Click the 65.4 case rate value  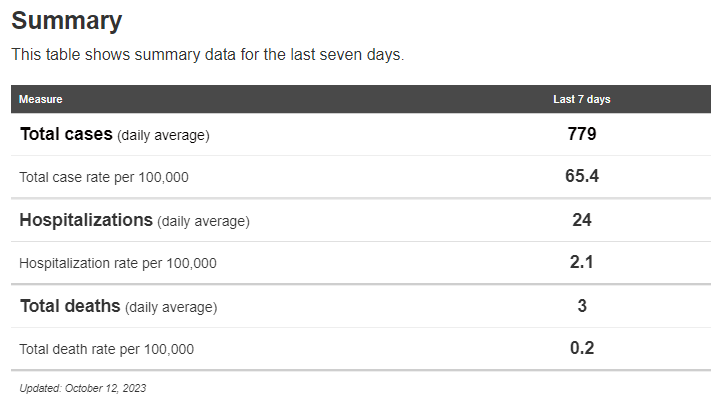[x=582, y=177]
